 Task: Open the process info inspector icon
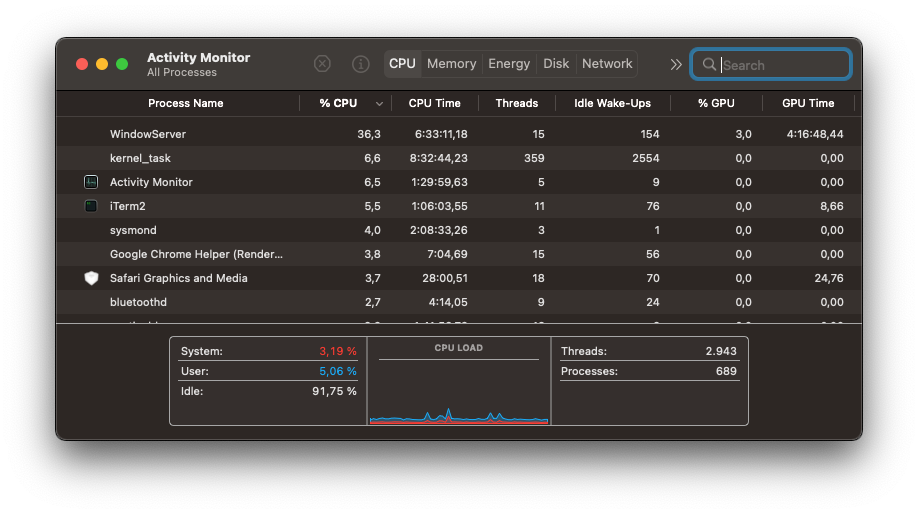tap(361, 64)
